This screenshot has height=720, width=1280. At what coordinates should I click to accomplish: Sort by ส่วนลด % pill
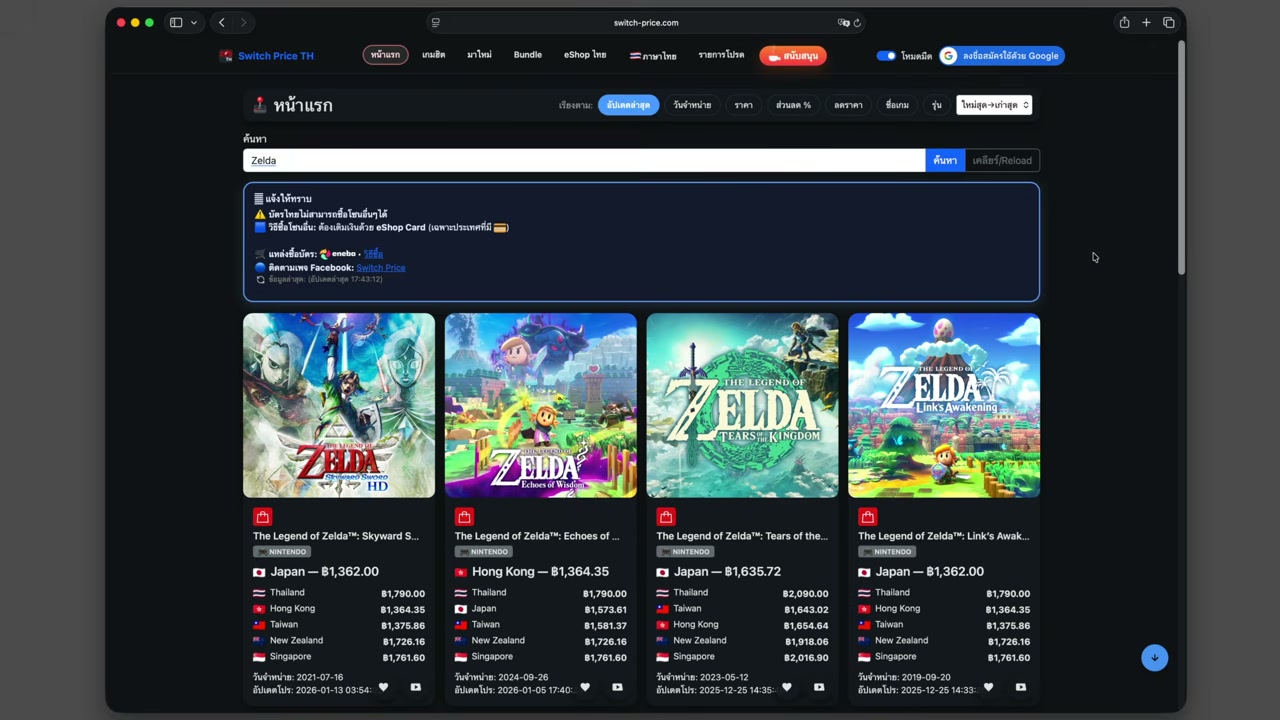[793, 105]
